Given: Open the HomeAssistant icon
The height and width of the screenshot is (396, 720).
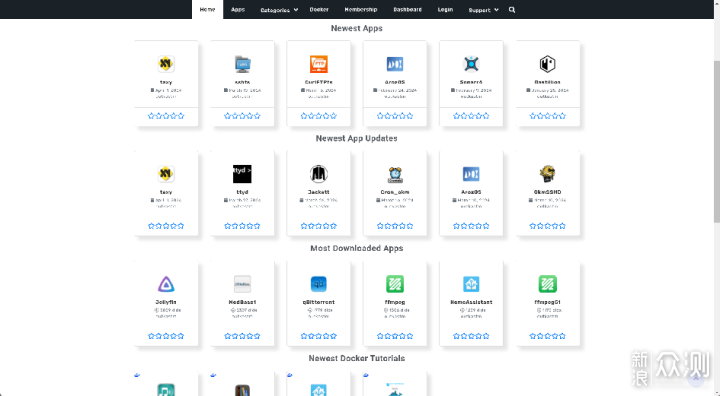Looking at the screenshot, I should 471,284.
